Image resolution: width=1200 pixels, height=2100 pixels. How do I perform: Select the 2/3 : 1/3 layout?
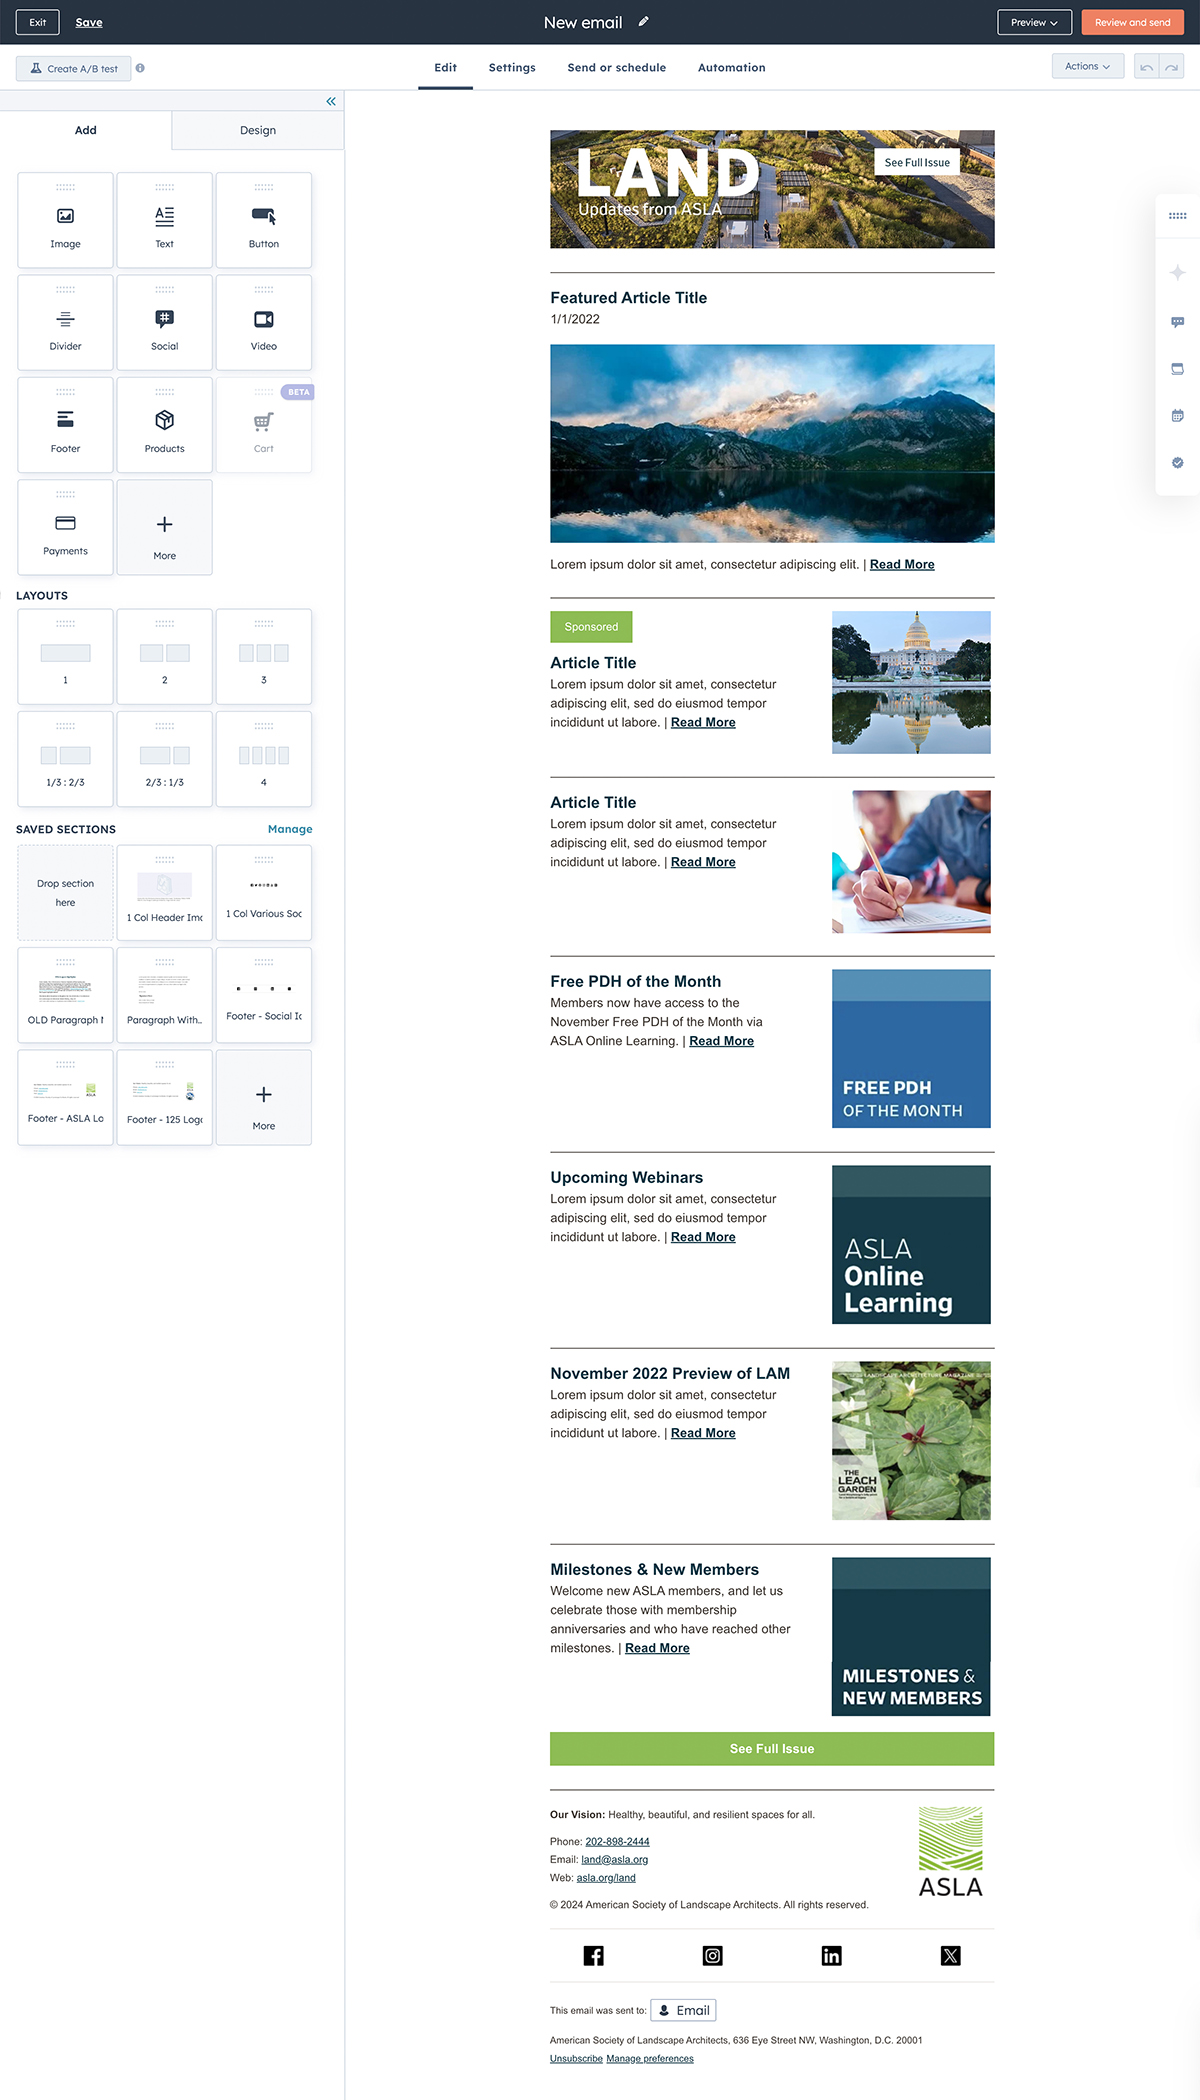pos(164,759)
